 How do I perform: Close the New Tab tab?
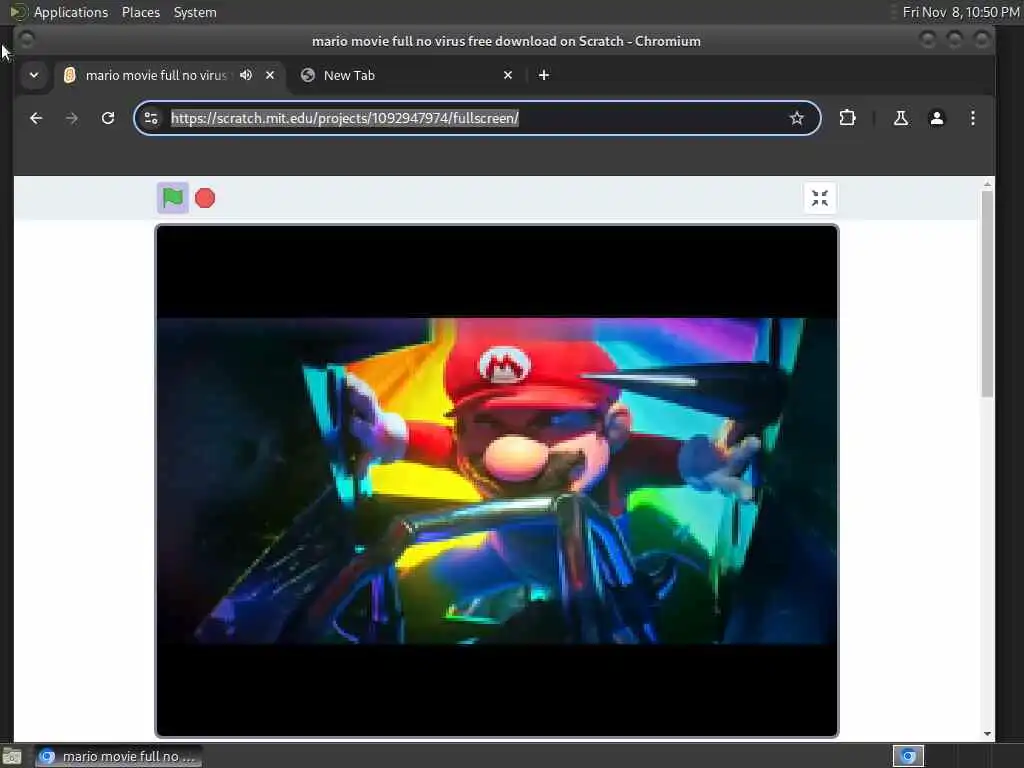pyautogui.click(x=508, y=75)
